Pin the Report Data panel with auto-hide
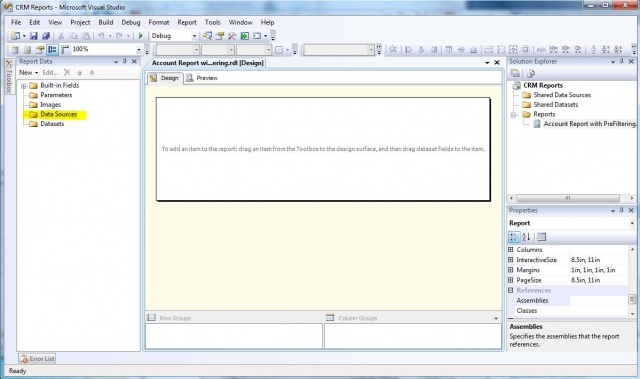Screen dimensions: 640x379 pyautogui.click(x=125, y=61)
